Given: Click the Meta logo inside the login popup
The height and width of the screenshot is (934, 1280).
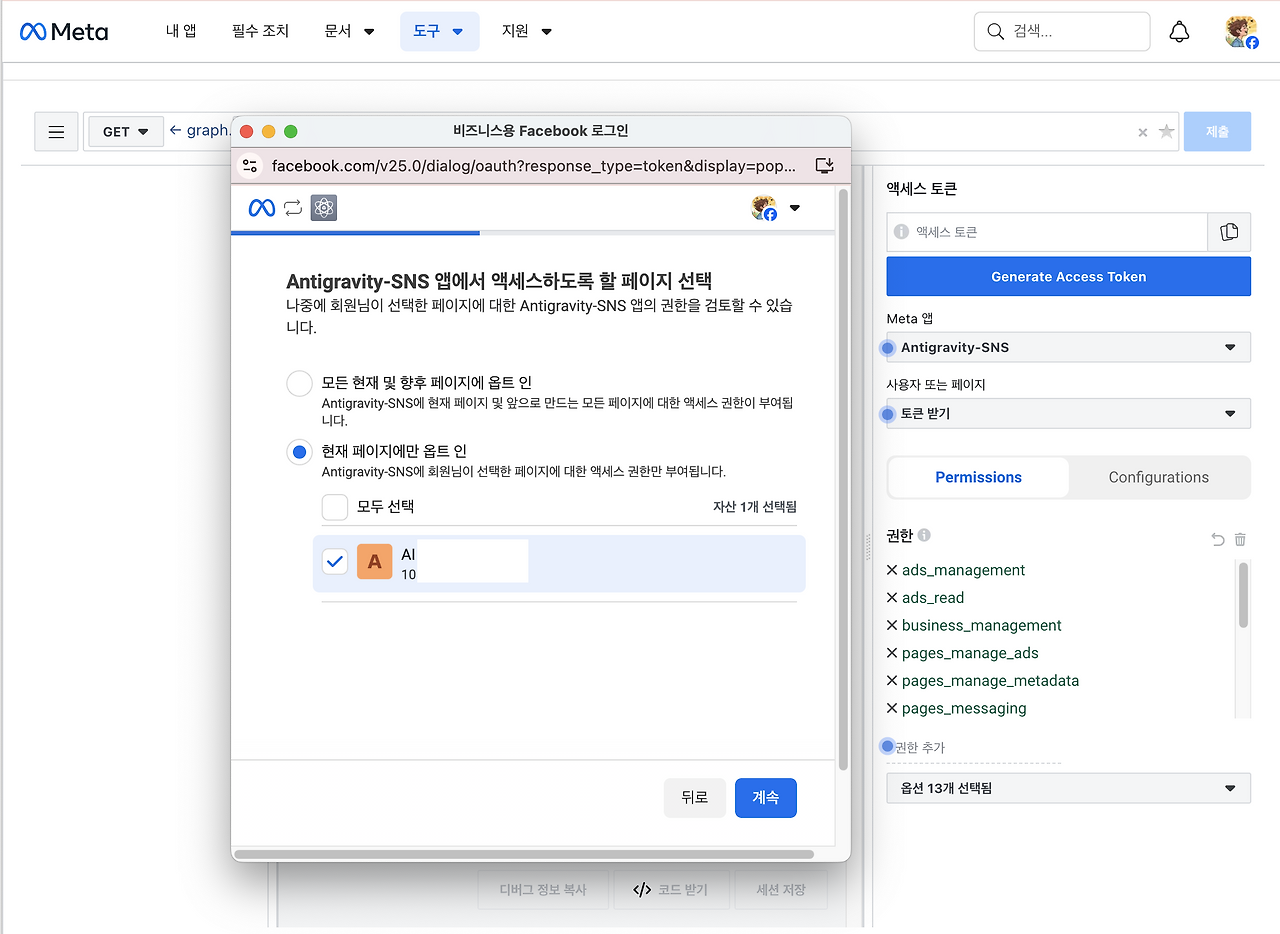Looking at the screenshot, I should [x=262, y=208].
